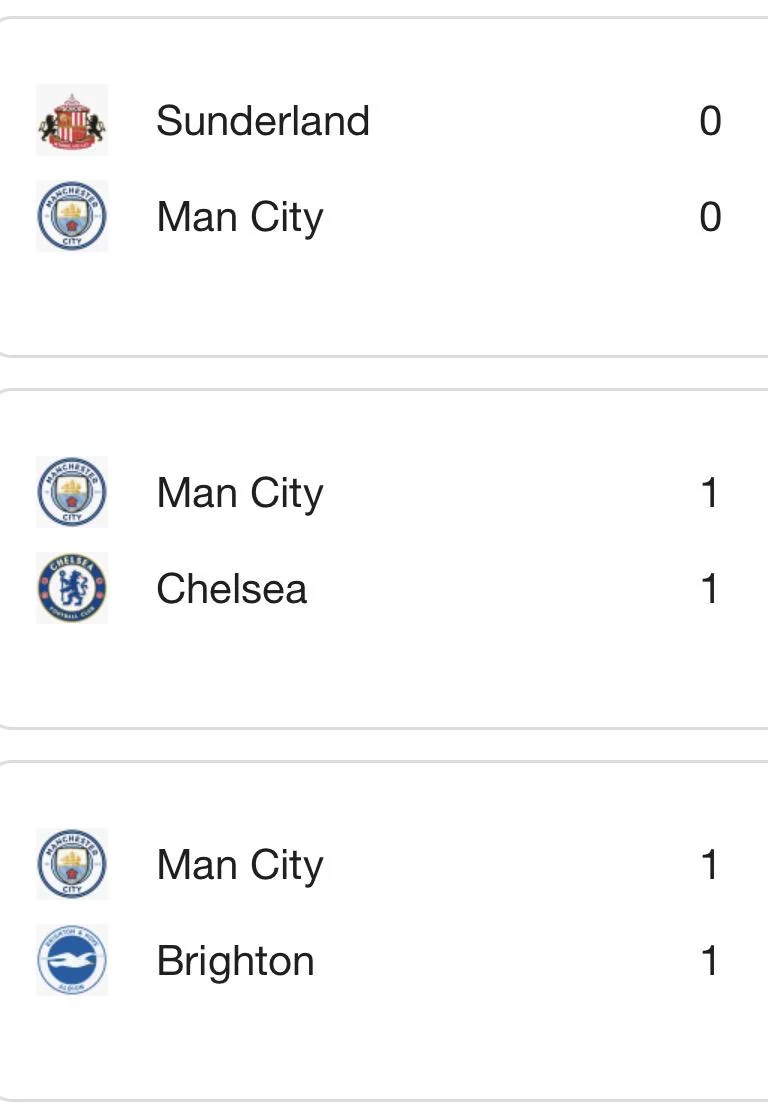Tap the Chelsea club crest
Viewport: 768px width, 1113px height.
click(x=72, y=589)
